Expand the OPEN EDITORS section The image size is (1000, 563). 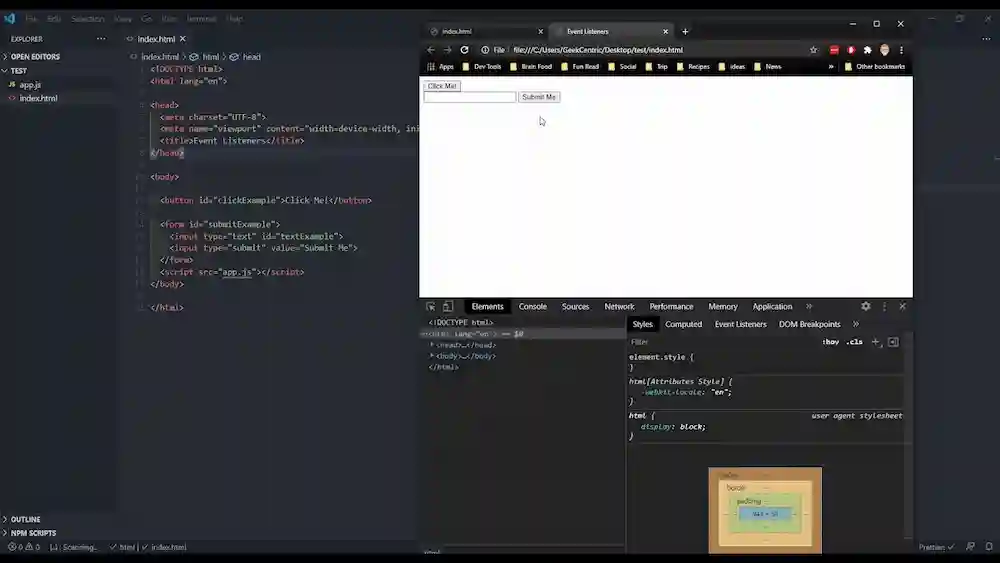(35, 57)
